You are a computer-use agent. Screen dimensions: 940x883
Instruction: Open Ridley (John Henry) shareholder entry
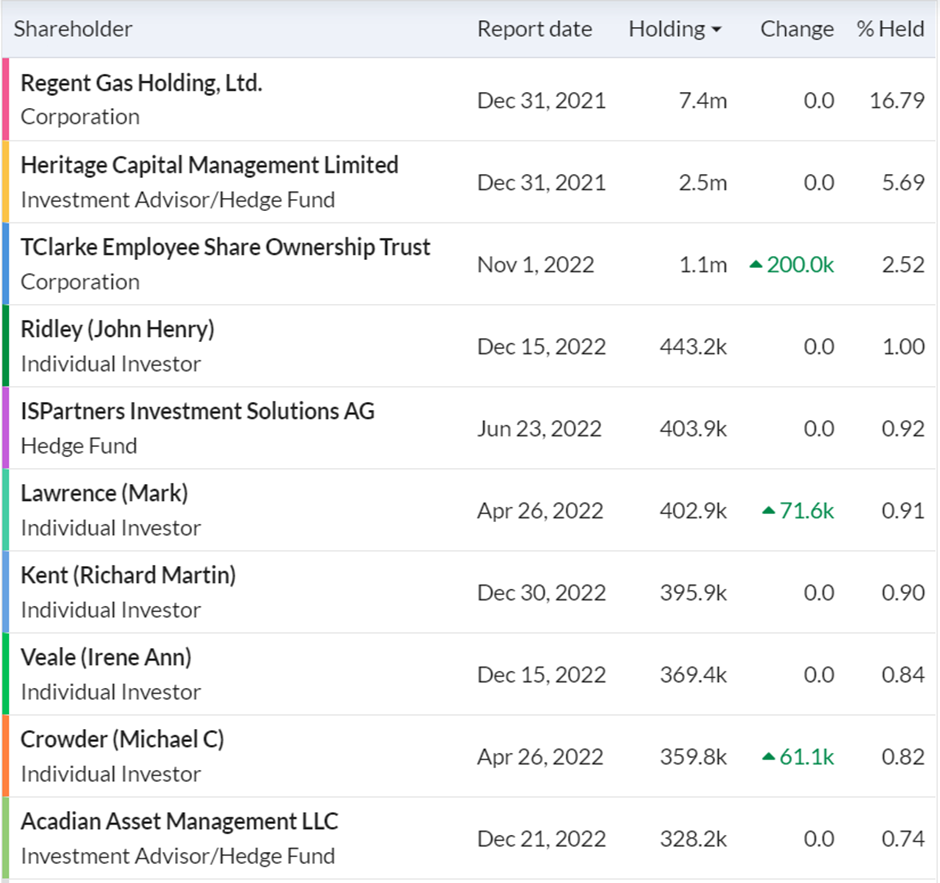118,329
